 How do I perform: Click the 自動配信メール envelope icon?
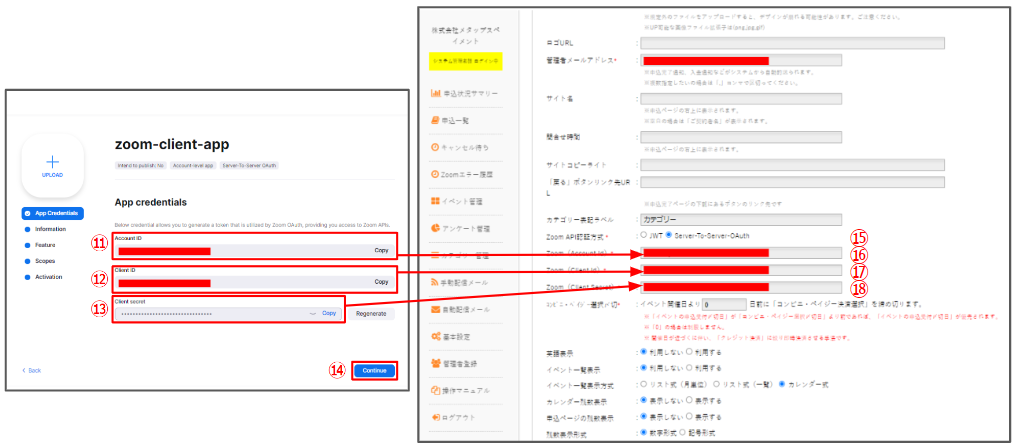pos(436,309)
